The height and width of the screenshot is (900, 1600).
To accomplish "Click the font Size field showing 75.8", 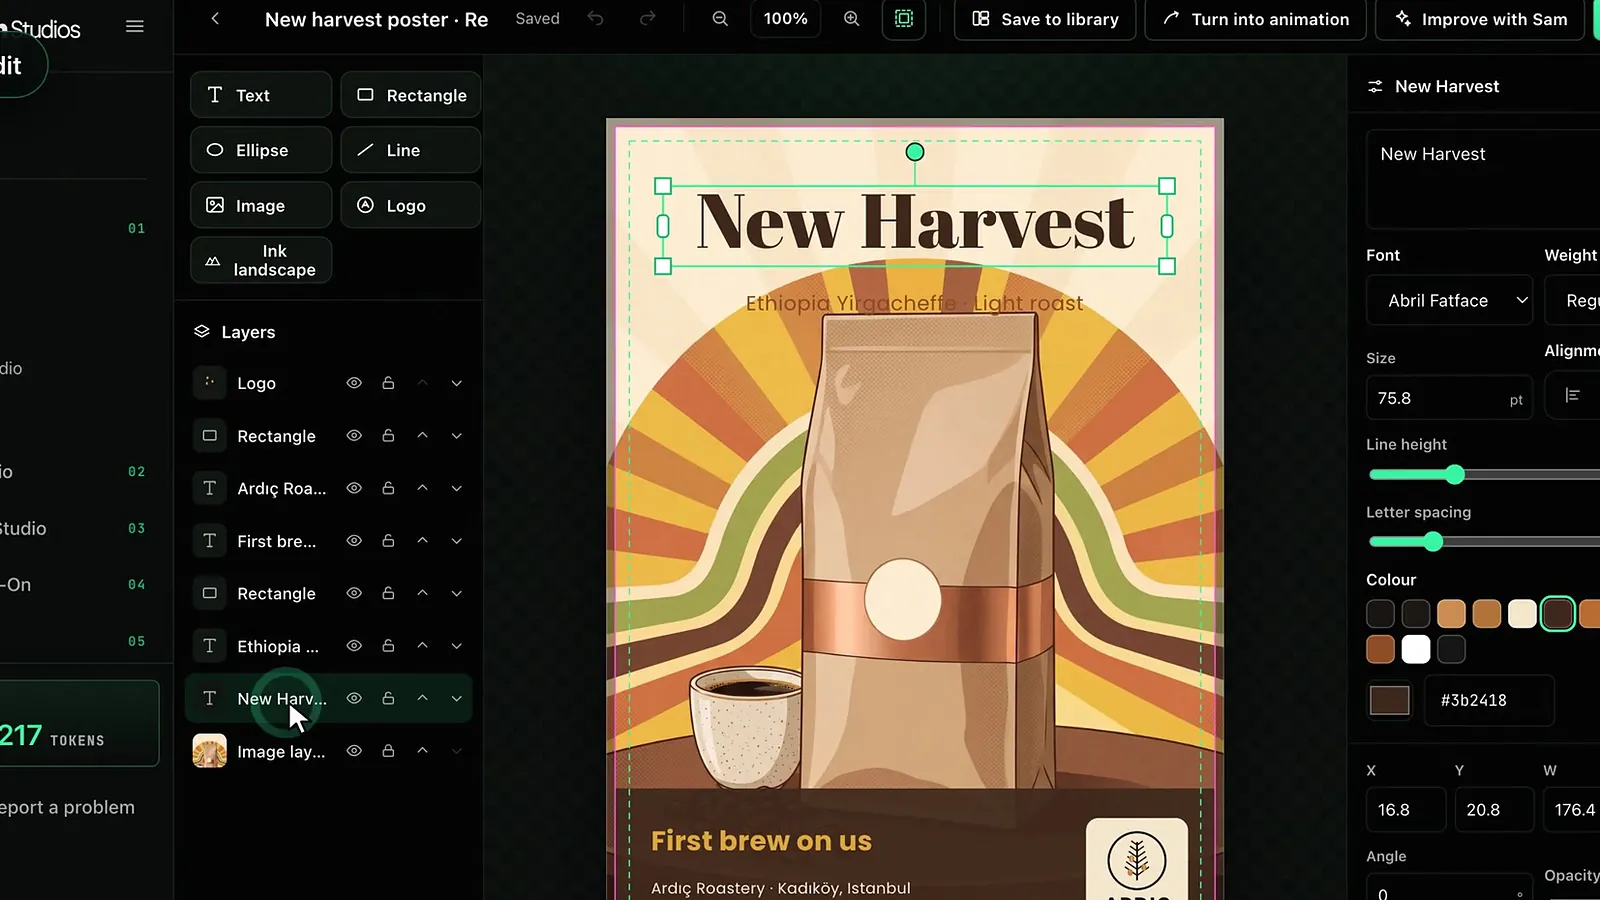I will (x=1449, y=398).
